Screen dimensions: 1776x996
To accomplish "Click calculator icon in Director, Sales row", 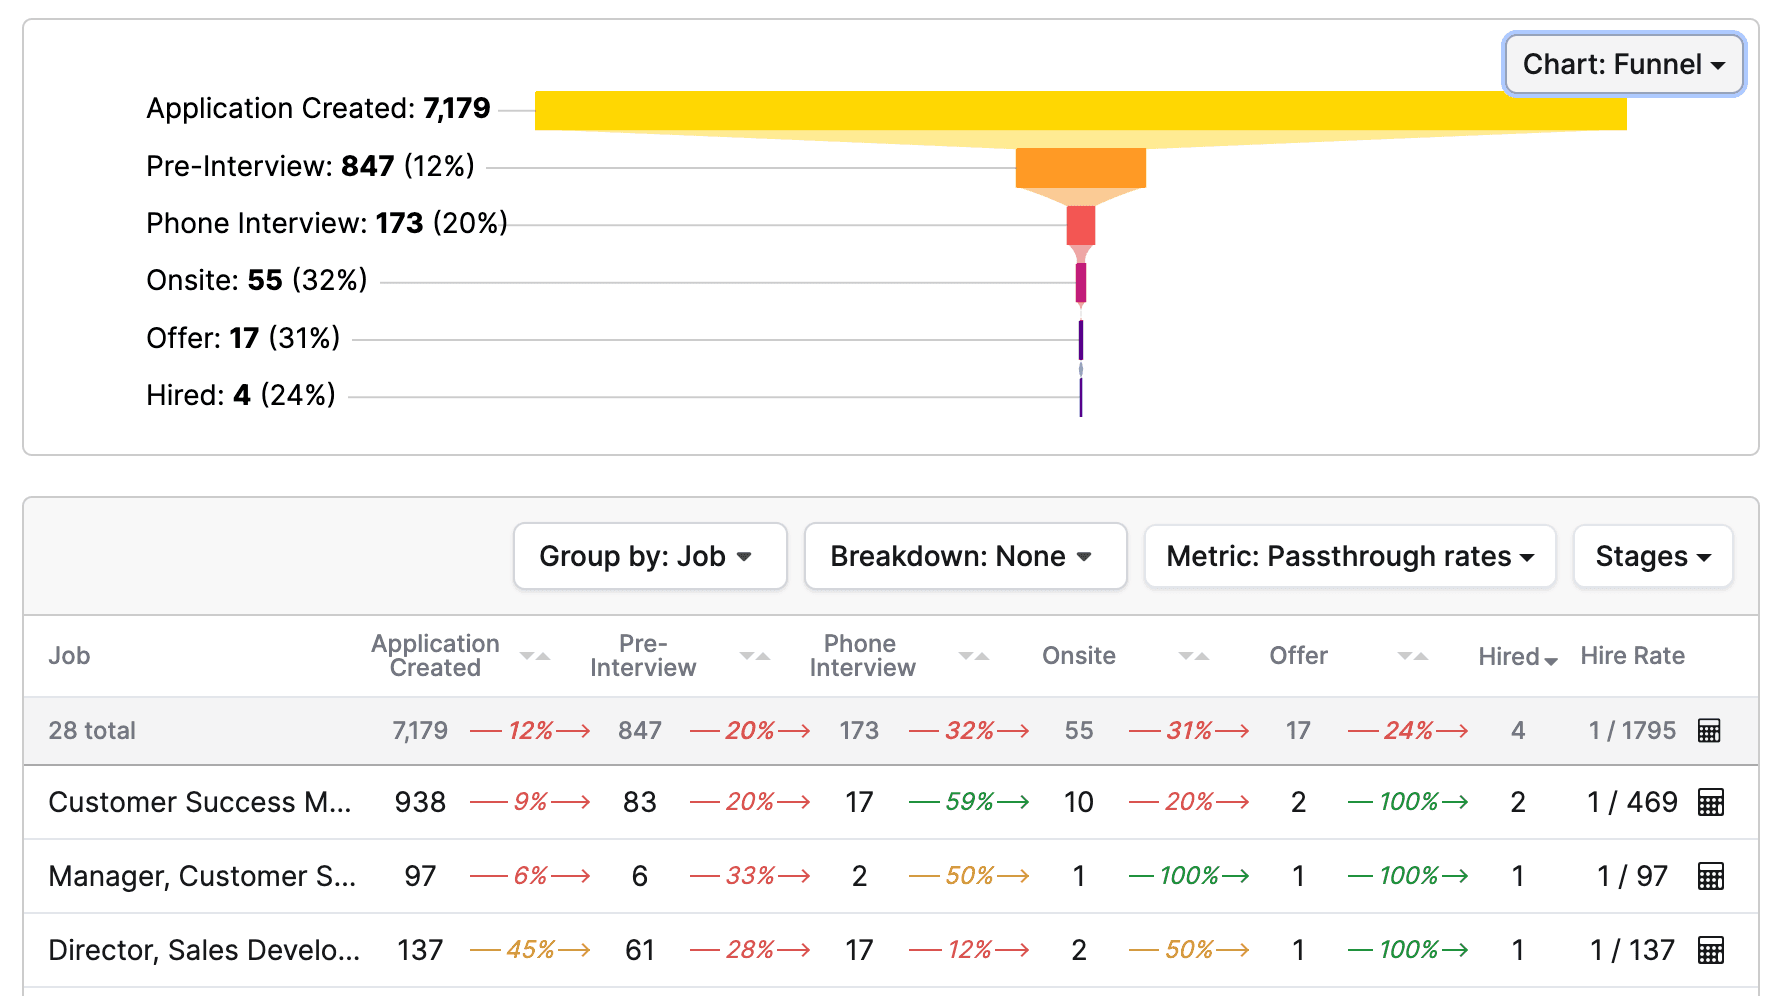I will (x=1710, y=950).
